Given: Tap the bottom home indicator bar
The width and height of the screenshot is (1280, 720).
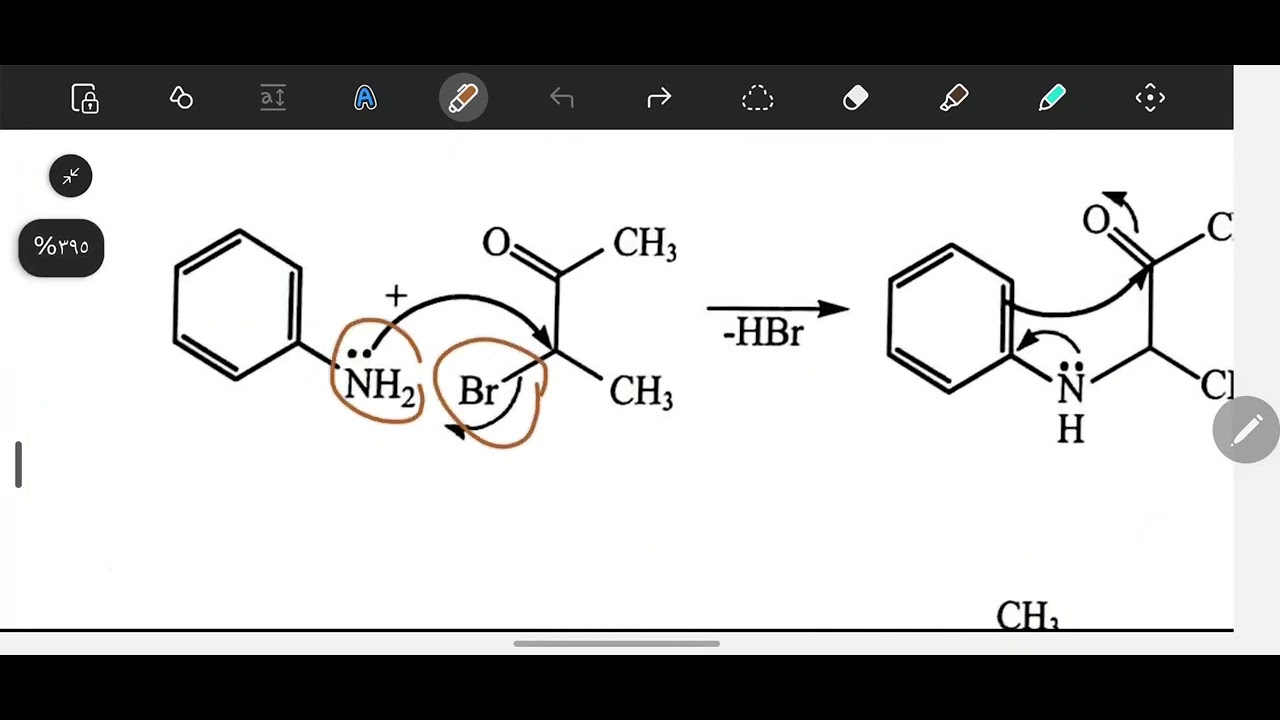Looking at the screenshot, I should tap(616, 643).
